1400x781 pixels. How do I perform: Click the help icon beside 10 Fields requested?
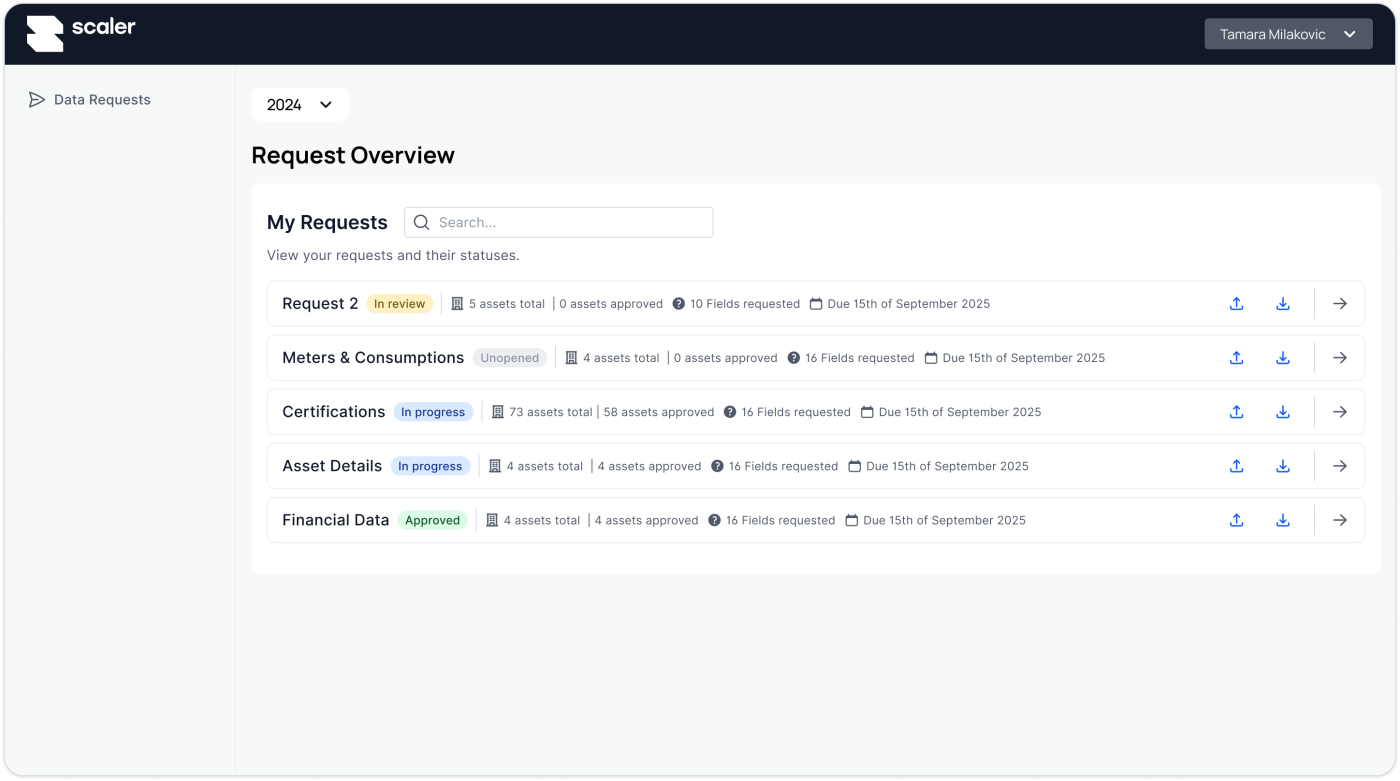(x=679, y=304)
